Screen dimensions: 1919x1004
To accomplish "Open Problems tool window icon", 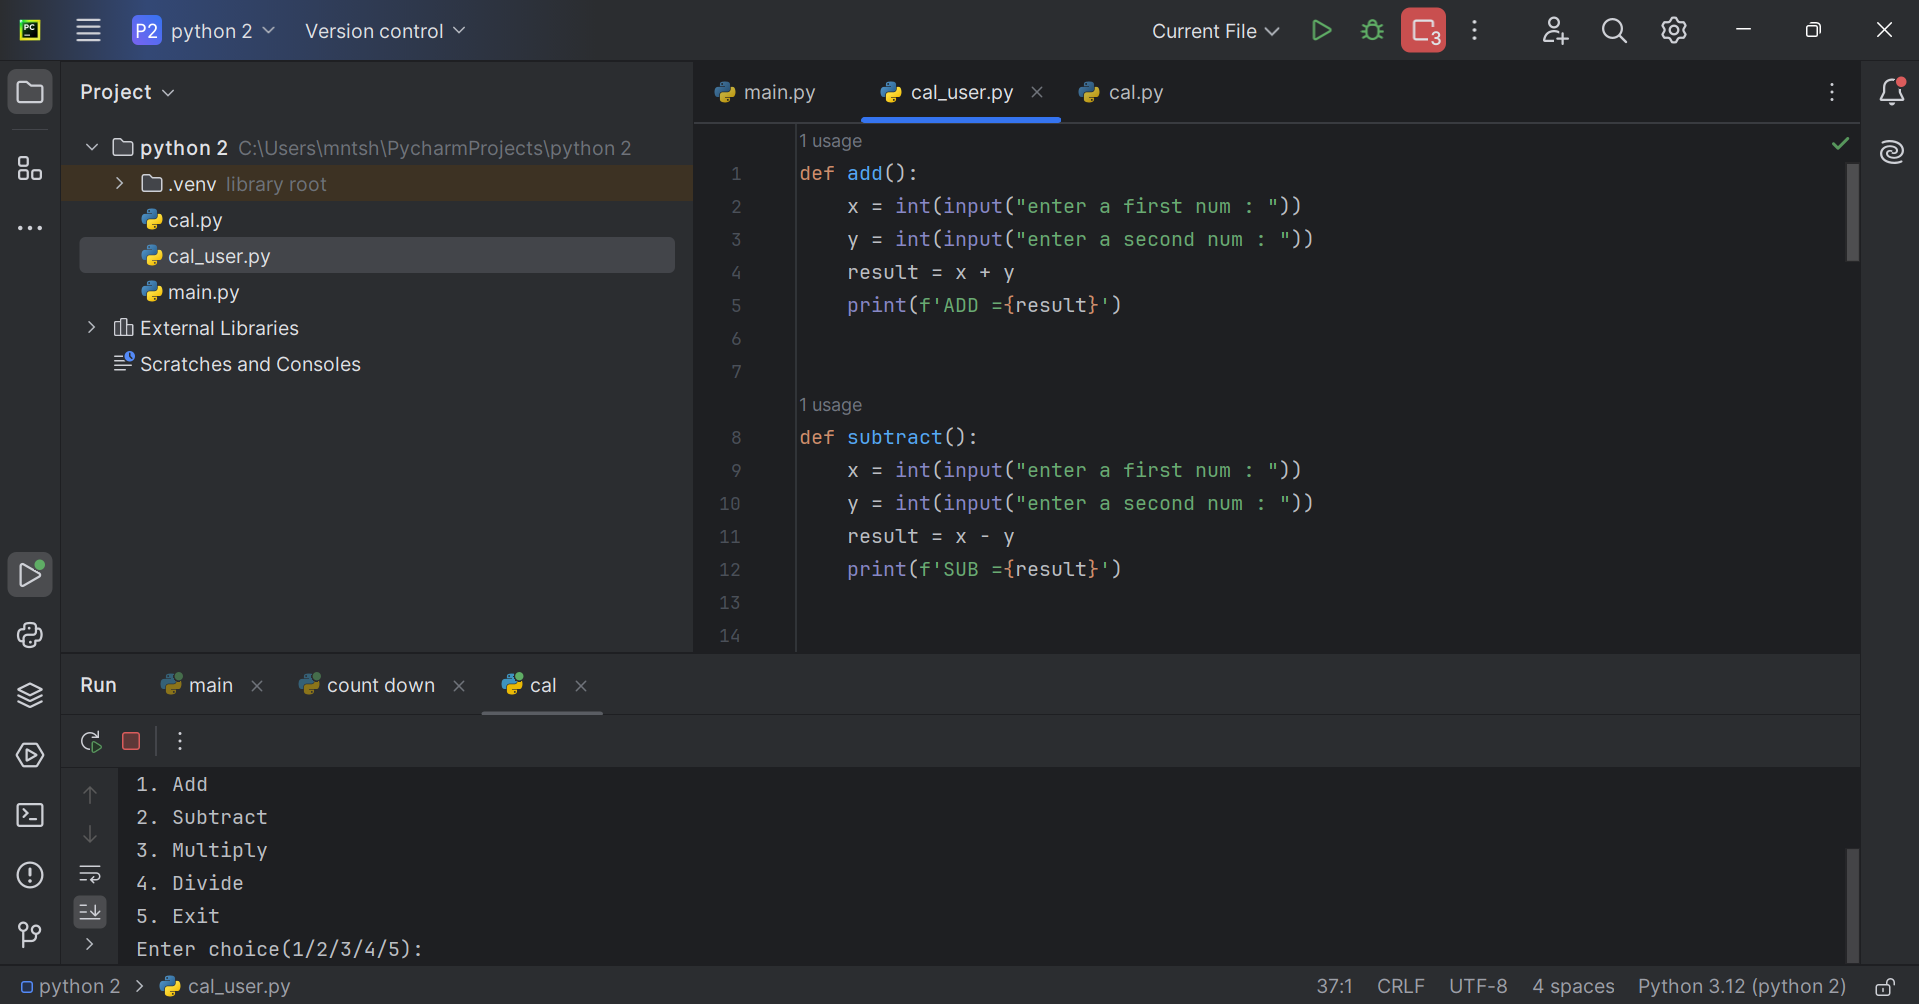I will (x=30, y=875).
